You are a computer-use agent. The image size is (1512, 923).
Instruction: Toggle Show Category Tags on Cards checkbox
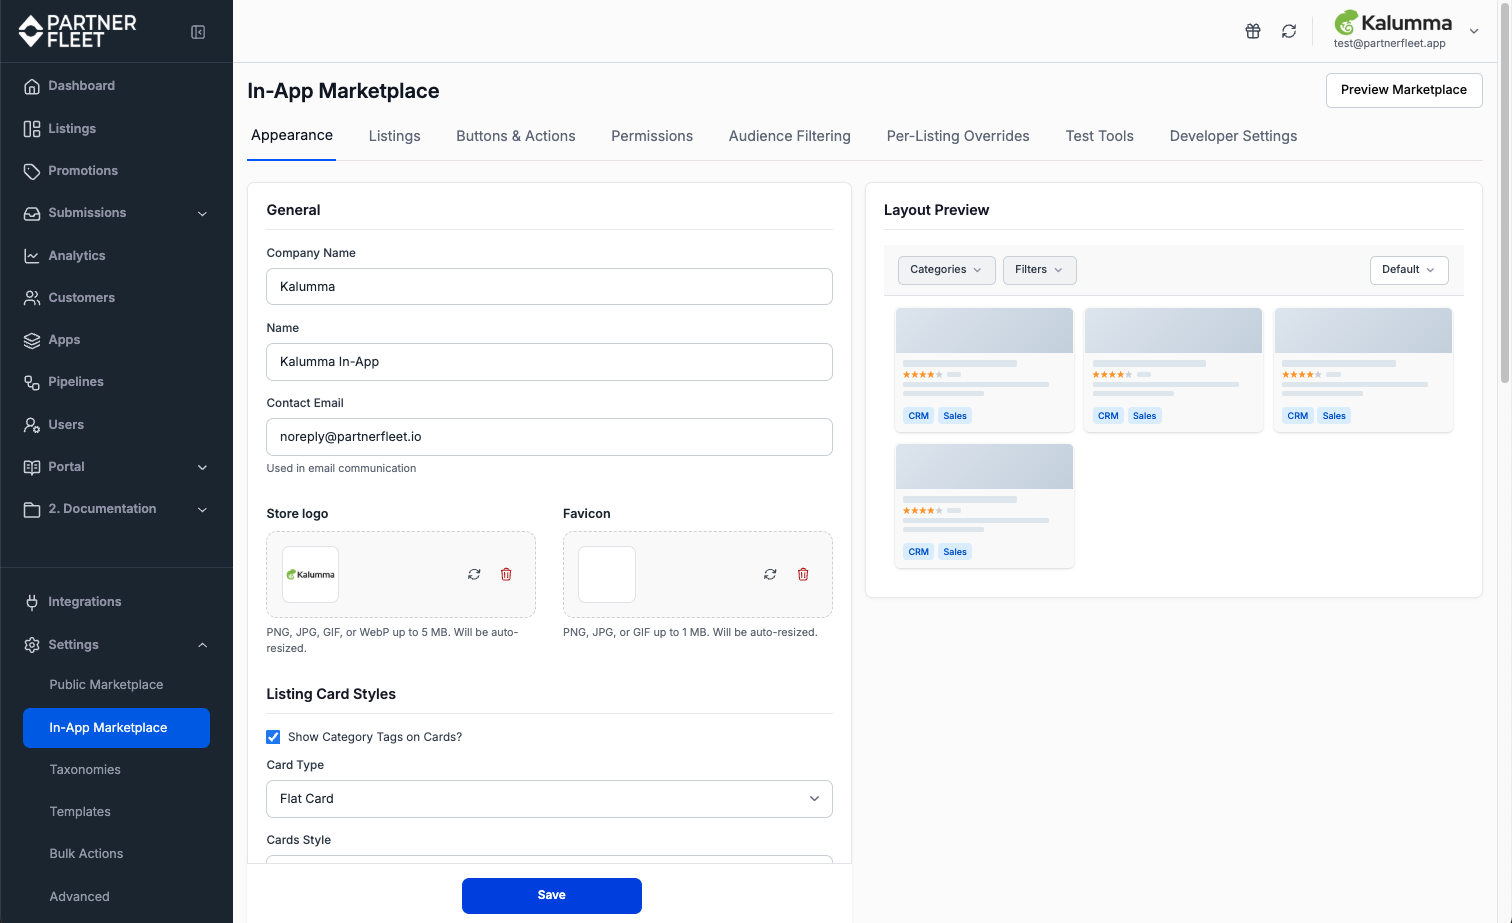pos(273,737)
